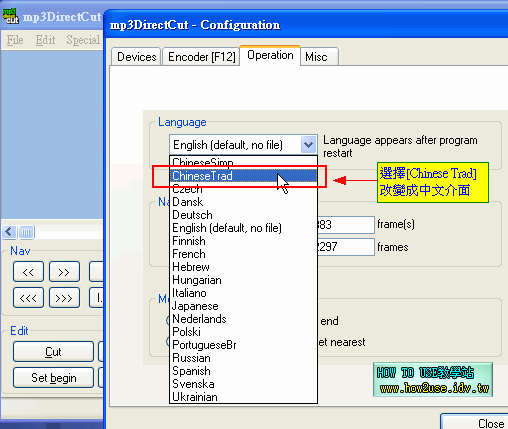Click the >>> nav button
This screenshot has height=429, width=508.
[x=64, y=298]
